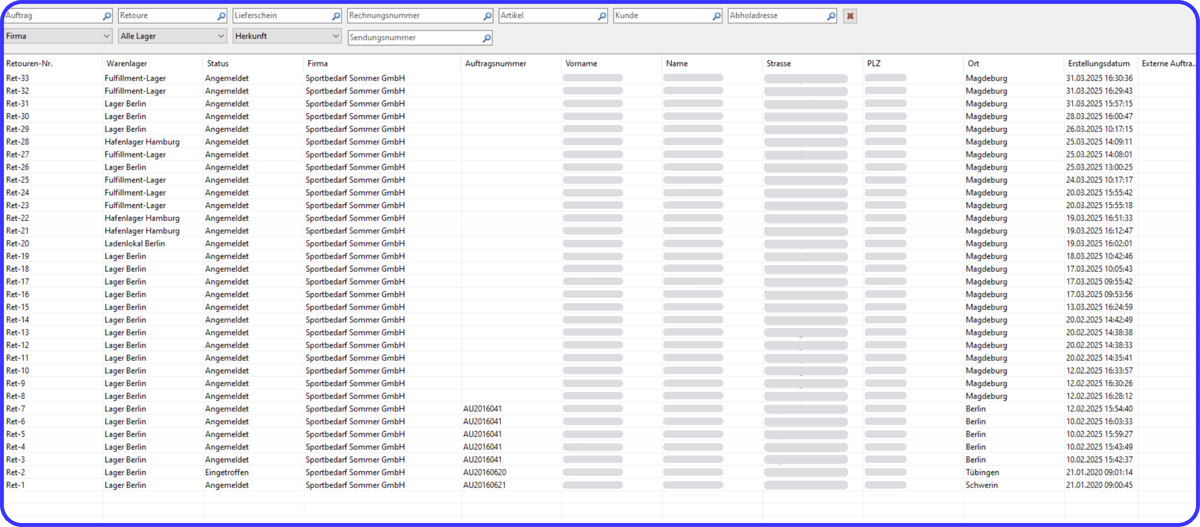Click Angemeldet status in the Ret-10 row
Image resolution: width=1200 pixels, height=527 pixels.
pyautogui.click(x=226, y=370)
